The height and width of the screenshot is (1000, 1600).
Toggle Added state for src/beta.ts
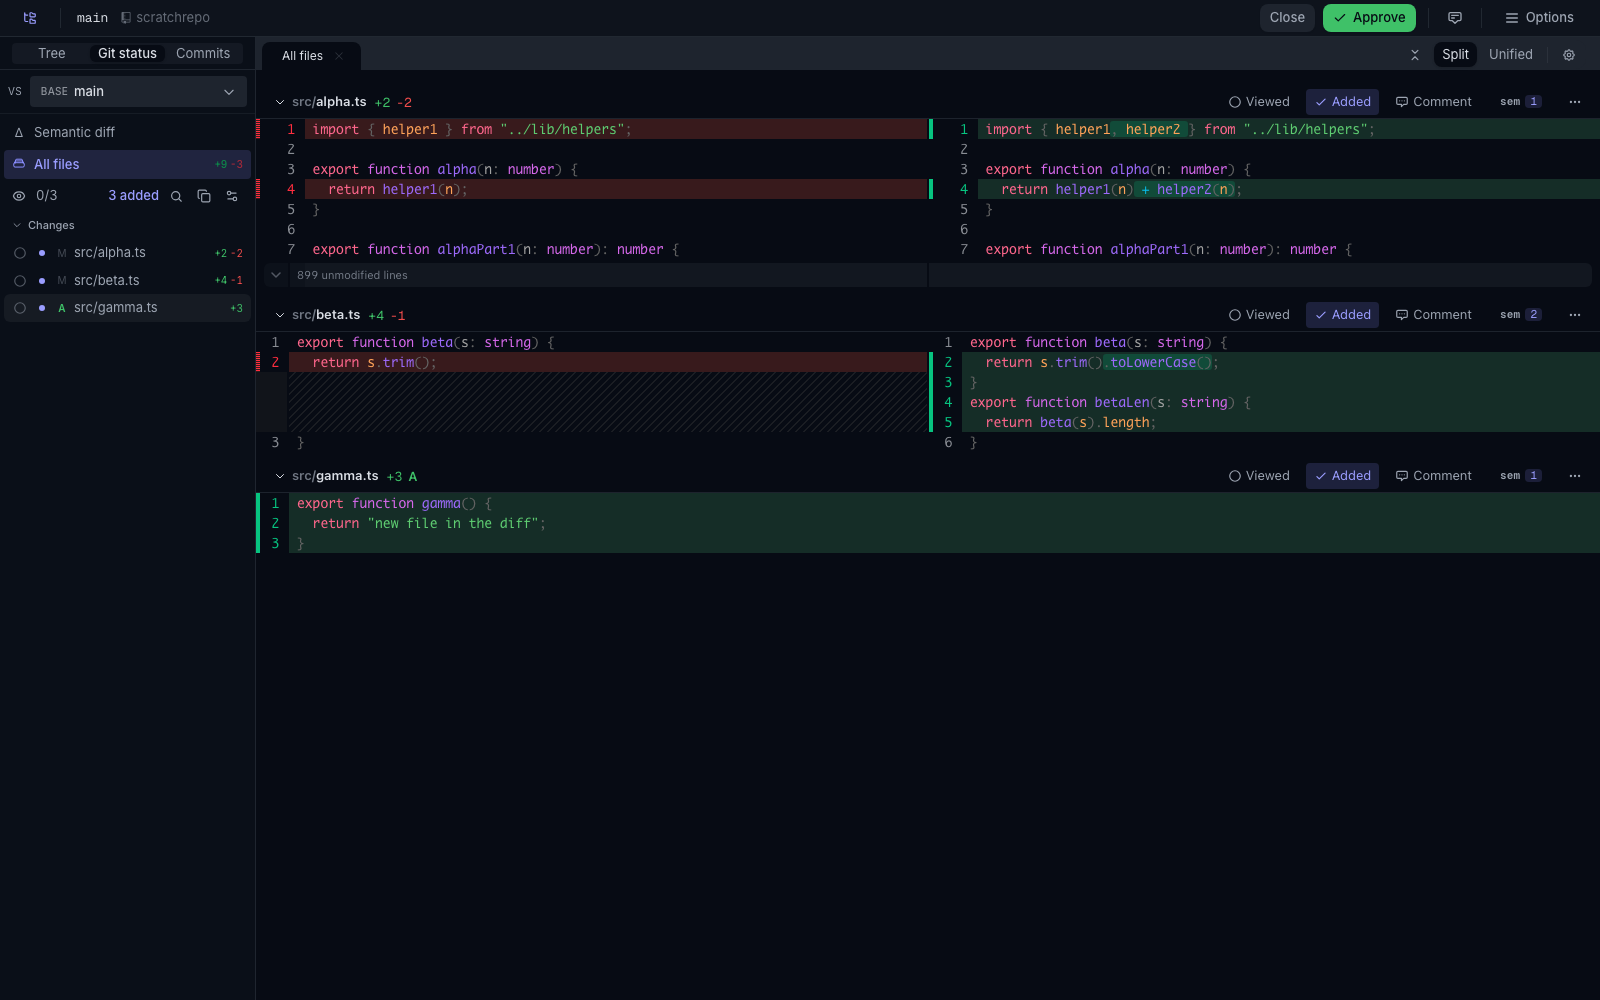1342,315
